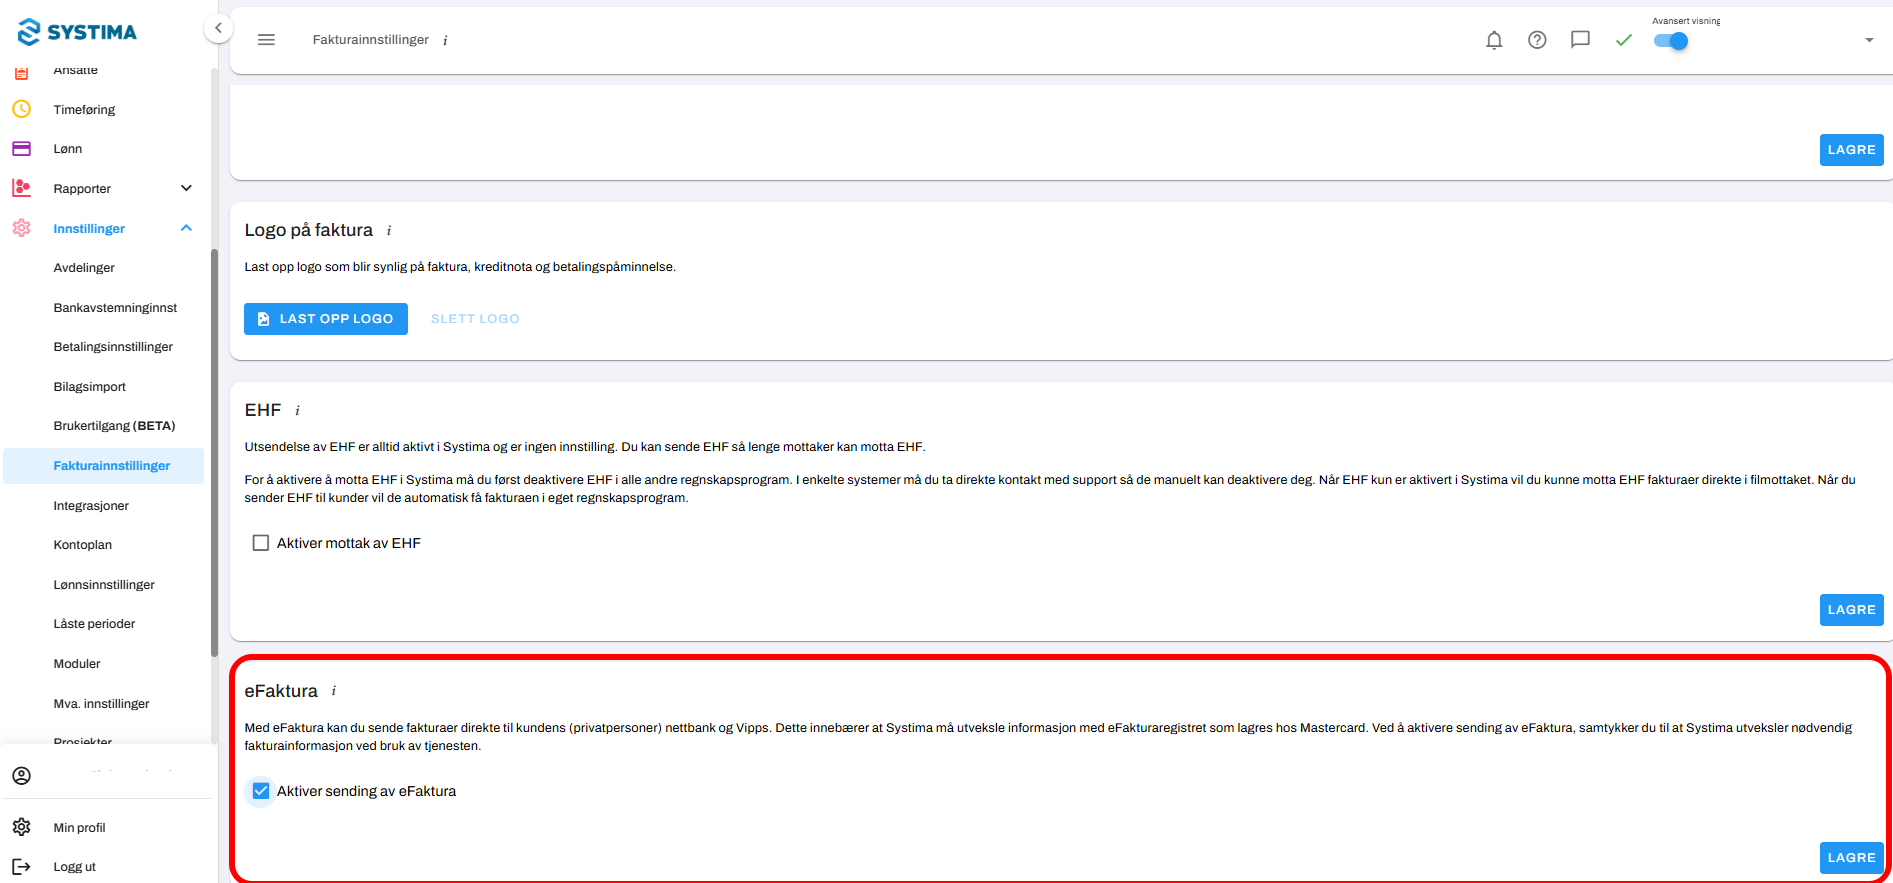Collapse the sidebar with the chevron button
1893x883 pixels.
pyautogui.click(x=218, y=28)
